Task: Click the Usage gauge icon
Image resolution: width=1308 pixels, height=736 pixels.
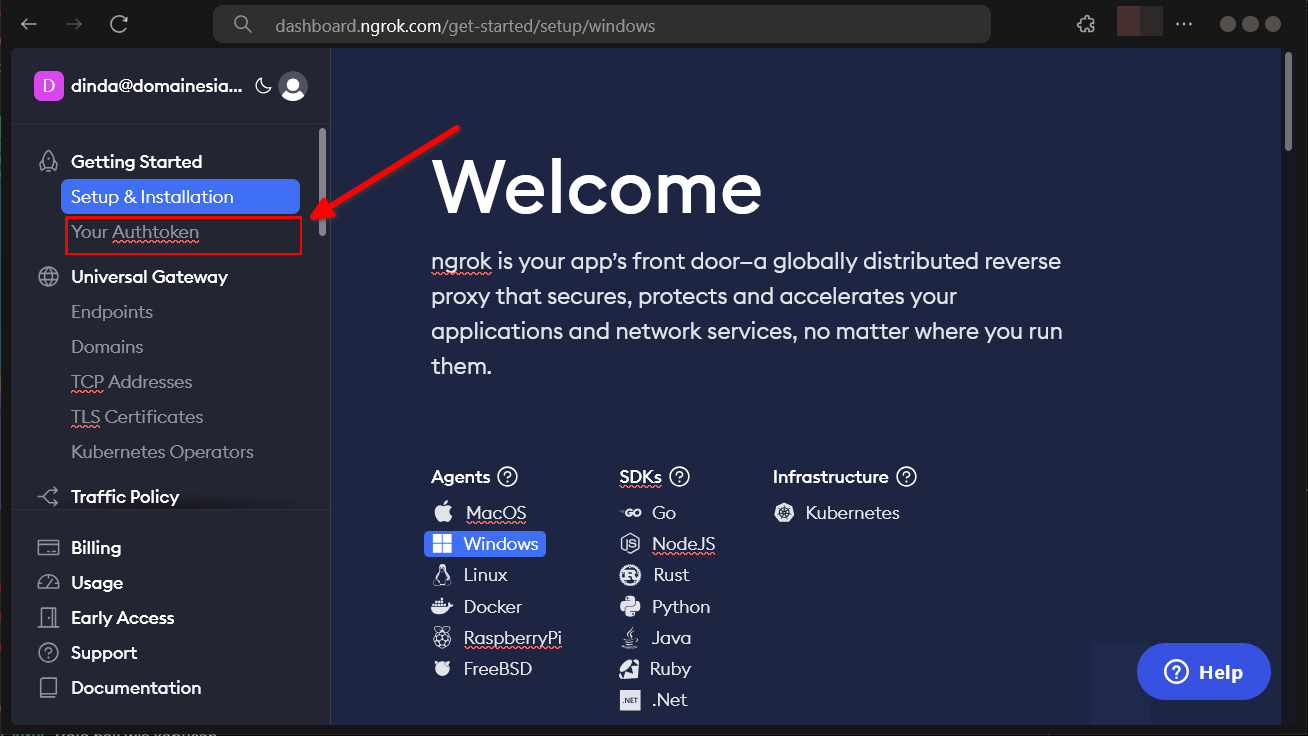Action: coord(48,583)
